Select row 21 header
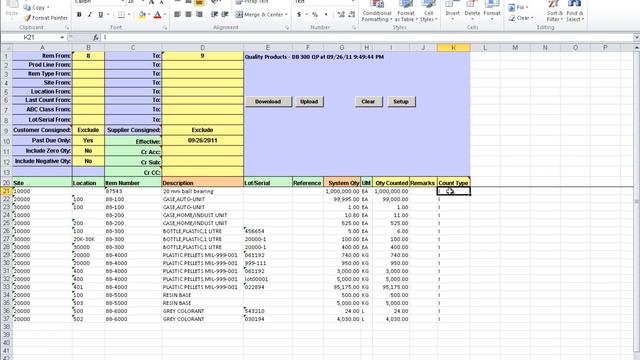Screen dimensions: 640x360 pos(6,191)
